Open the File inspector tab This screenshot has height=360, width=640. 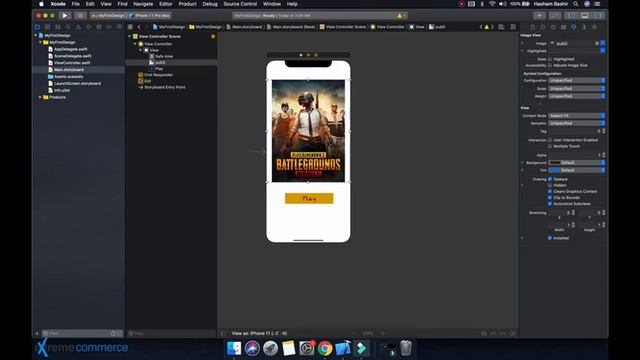click(x=533, y=27)
